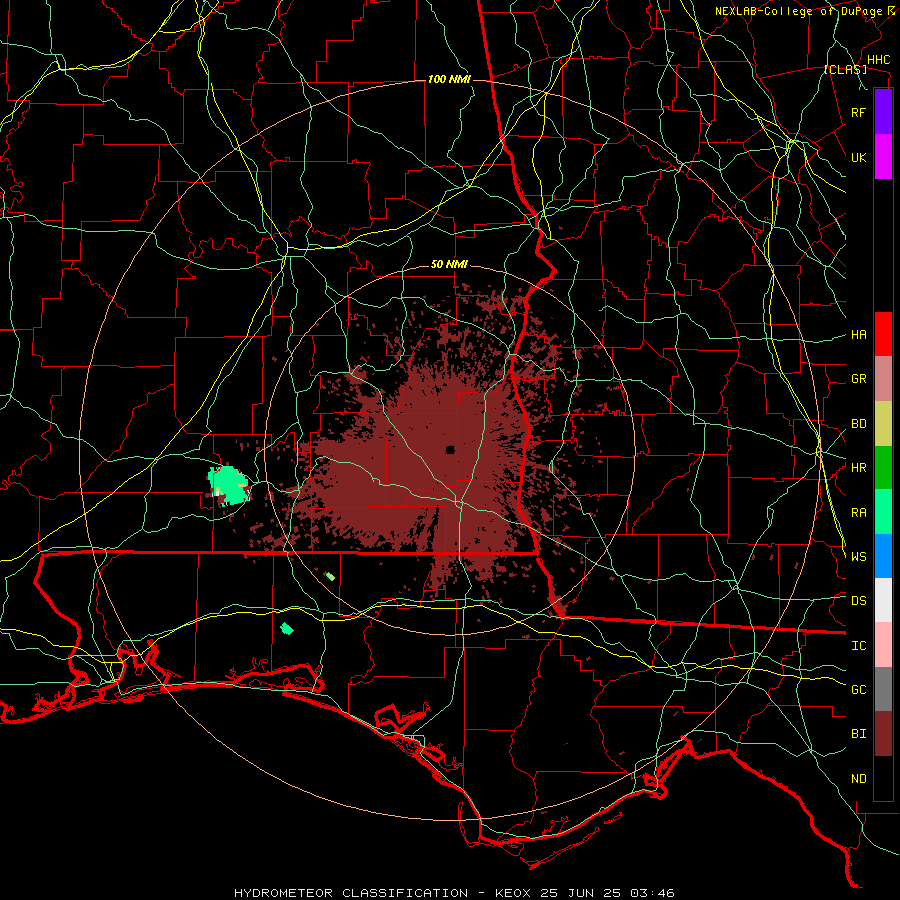
Task: Click the "100 NMI" range ring label
Action: pos(449,79)
